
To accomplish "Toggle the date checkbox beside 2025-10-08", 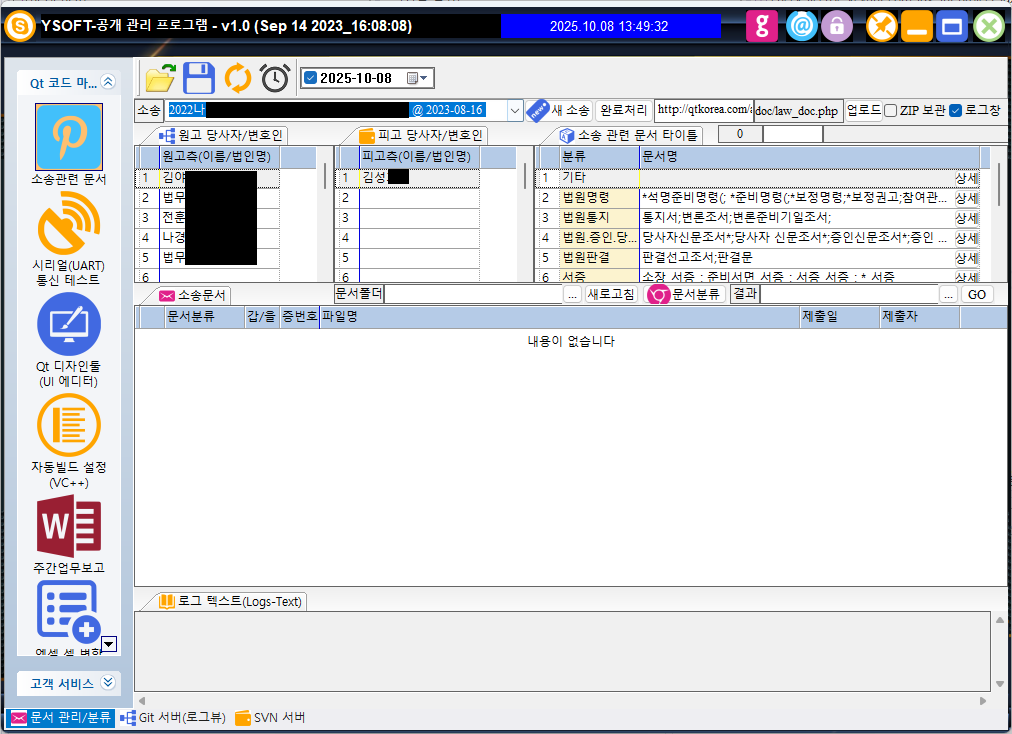I will [310, 78].
